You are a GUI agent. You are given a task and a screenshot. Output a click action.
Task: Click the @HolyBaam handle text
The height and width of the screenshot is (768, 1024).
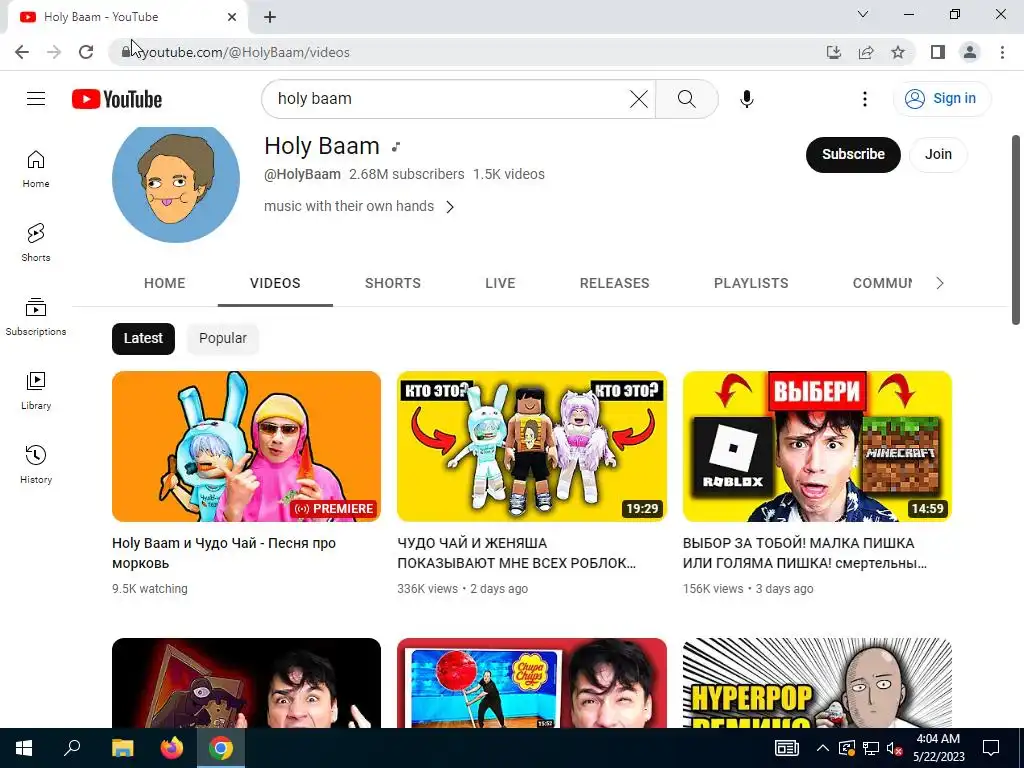click(302, 174)
